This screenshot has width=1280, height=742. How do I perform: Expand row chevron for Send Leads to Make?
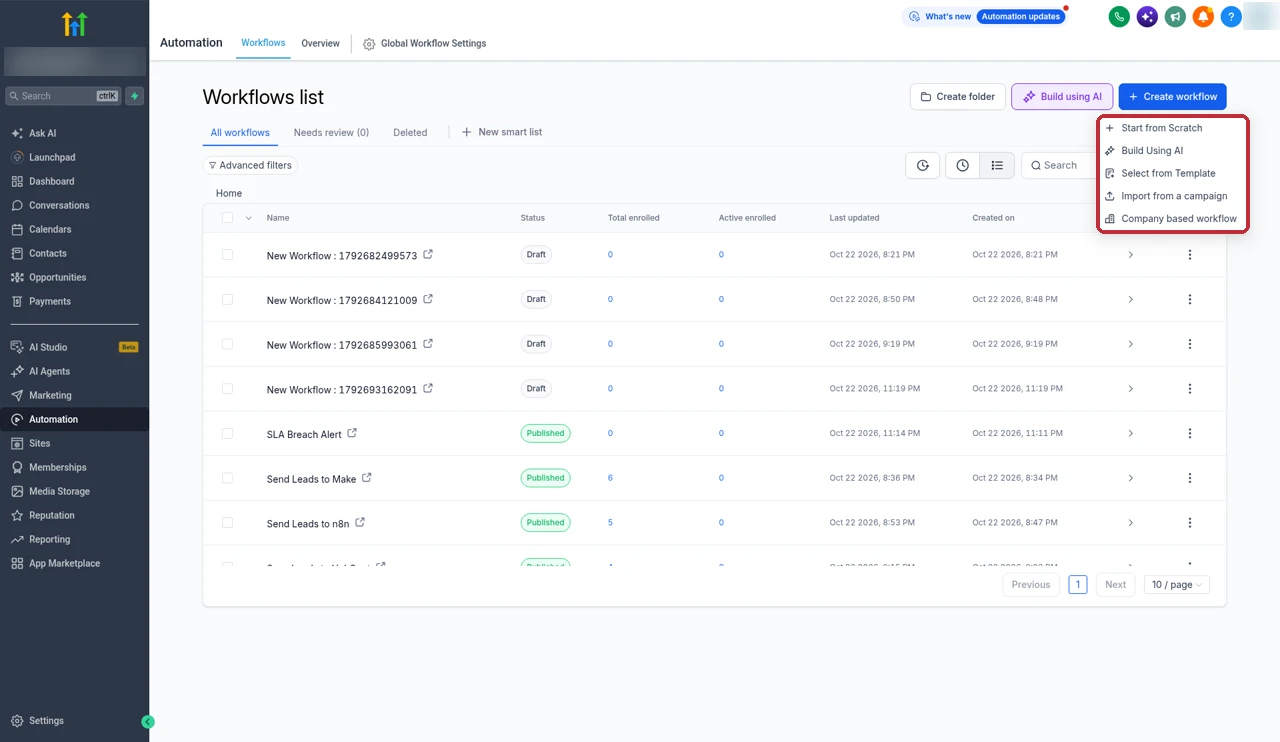pyautogui.click(x=1131, y=478)
